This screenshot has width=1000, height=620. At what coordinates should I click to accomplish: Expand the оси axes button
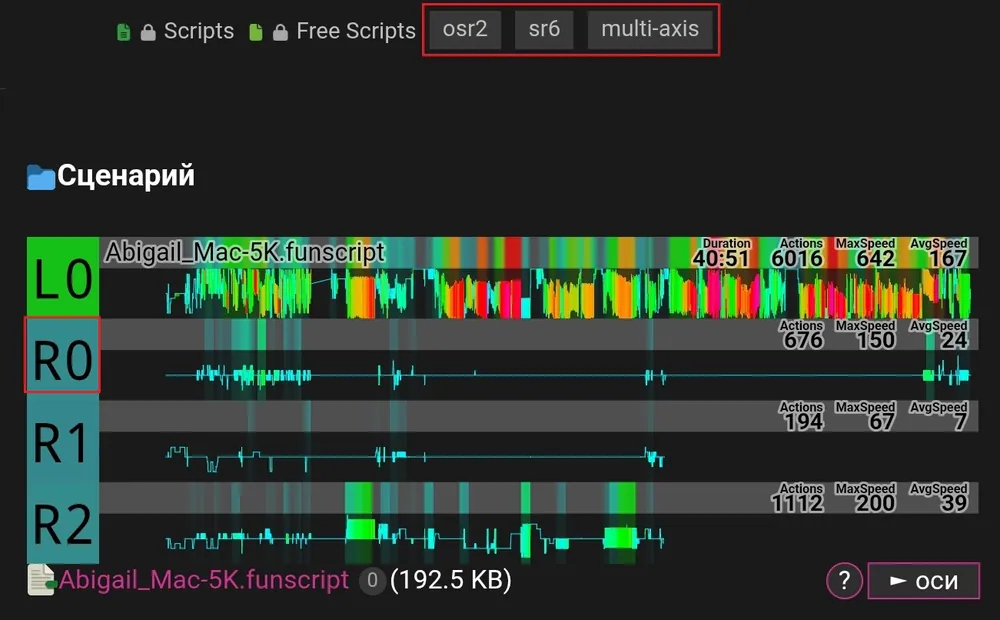click(923, 580)
